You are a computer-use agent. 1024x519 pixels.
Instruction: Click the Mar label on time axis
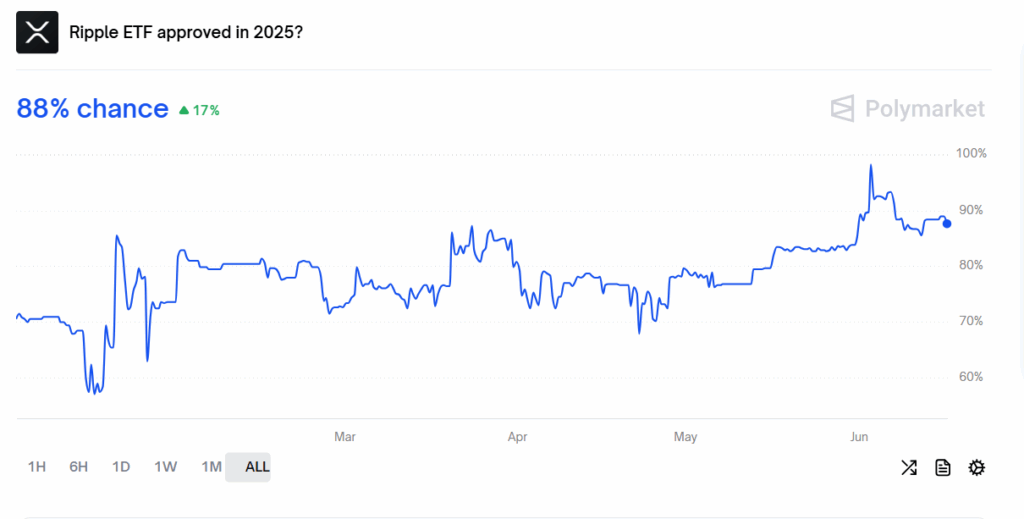pos(345,437)
